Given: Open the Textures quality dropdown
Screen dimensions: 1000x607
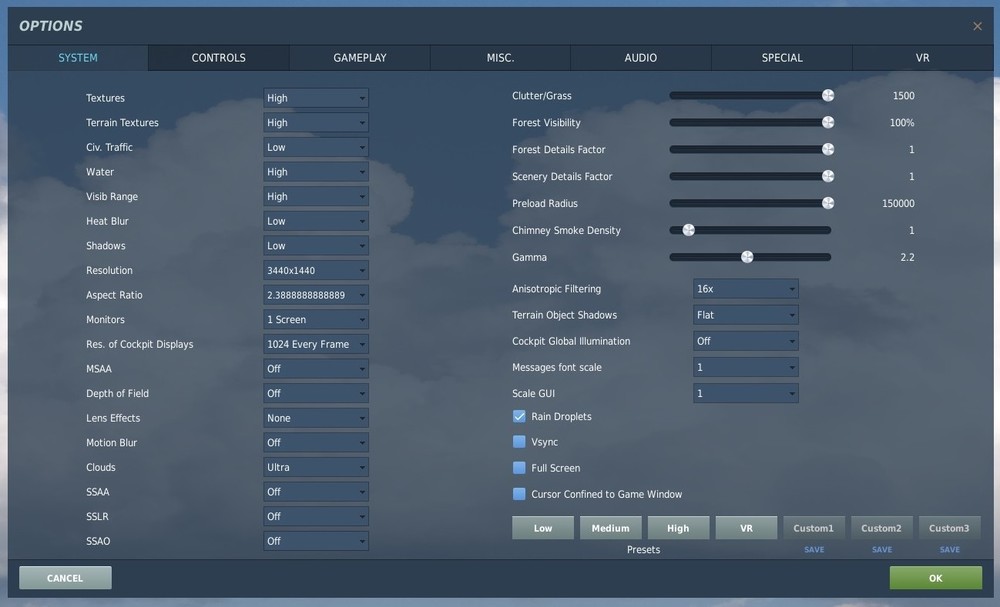Looking at the screenshot, I should [315, 97].
